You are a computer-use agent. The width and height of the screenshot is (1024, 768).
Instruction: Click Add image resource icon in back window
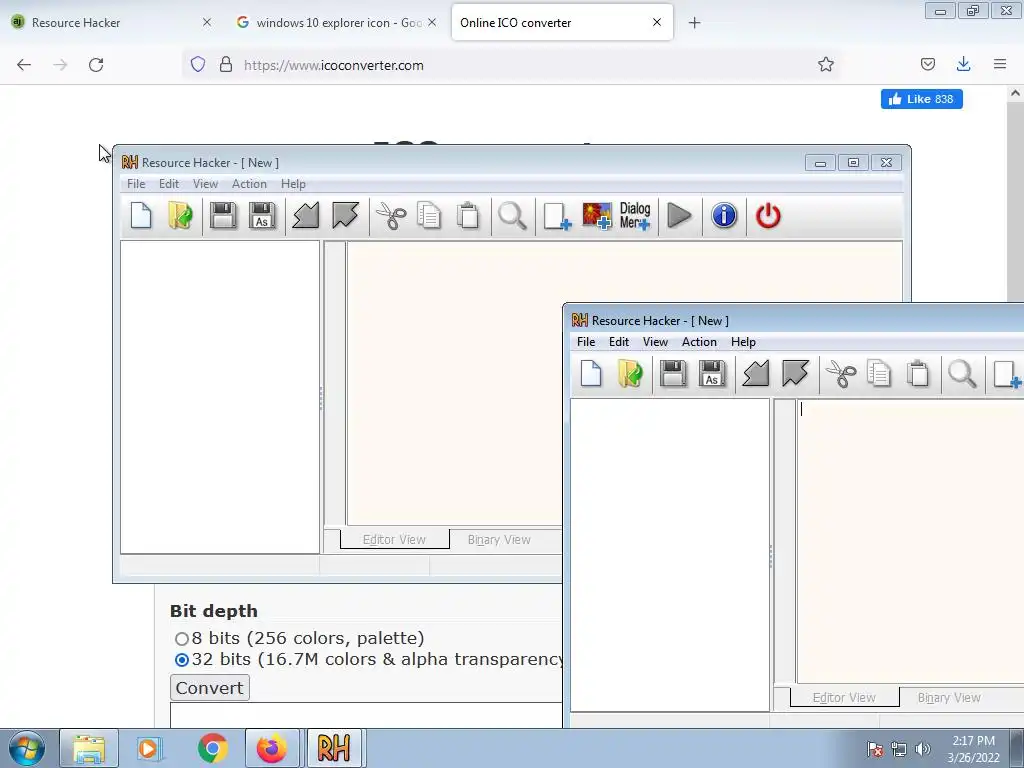(x=597, y=216)
